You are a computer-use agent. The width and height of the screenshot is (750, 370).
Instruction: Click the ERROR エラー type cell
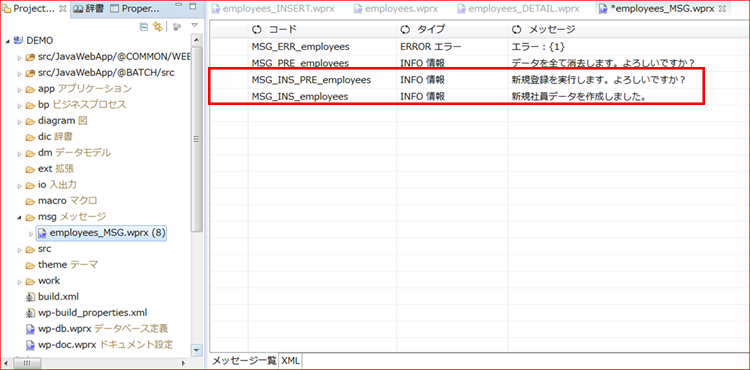[452, 47]
